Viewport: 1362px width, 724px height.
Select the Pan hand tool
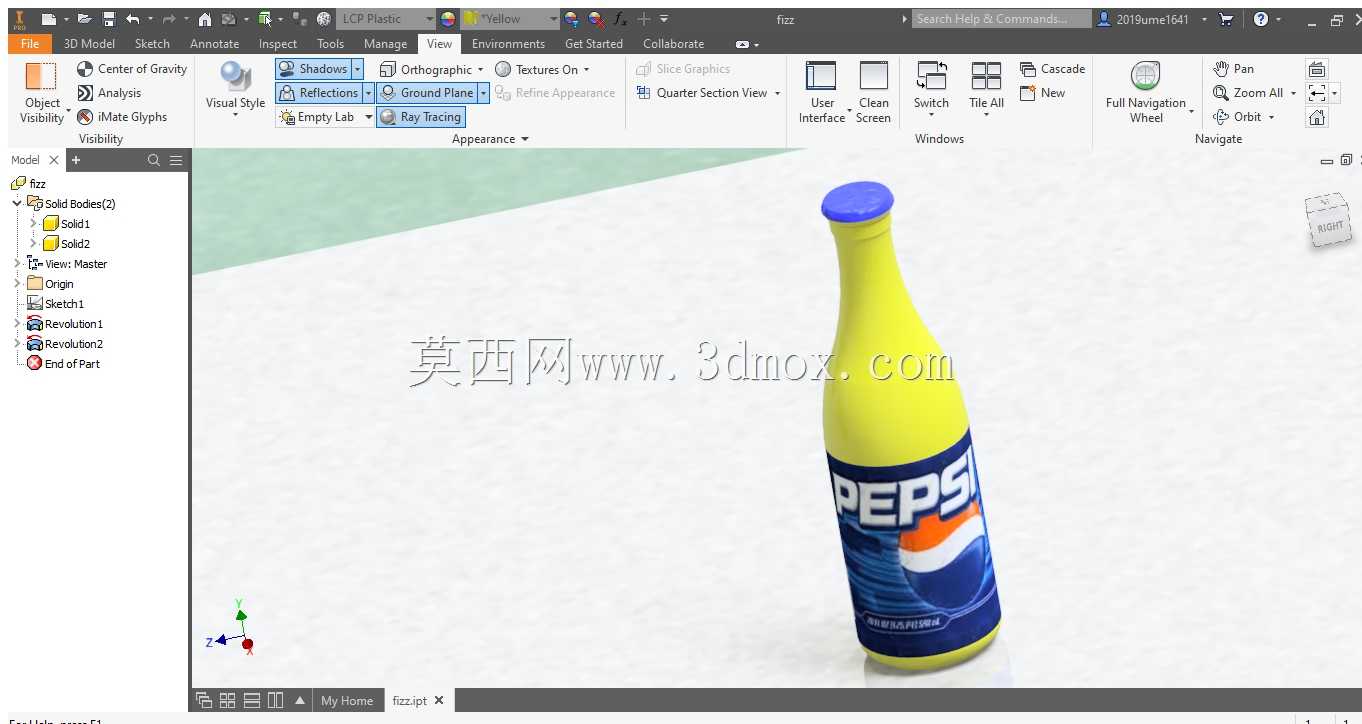click(1233, 69)
